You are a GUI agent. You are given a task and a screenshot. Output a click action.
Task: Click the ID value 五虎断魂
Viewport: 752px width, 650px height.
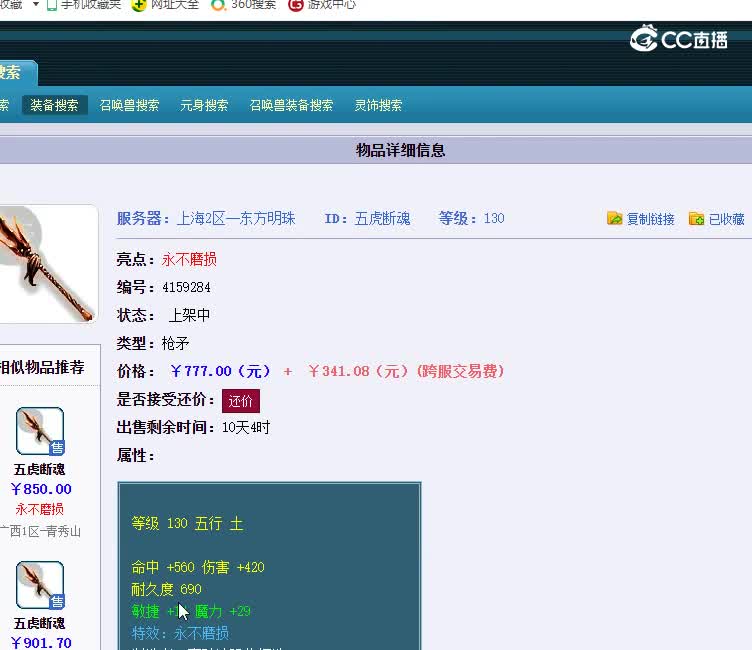(x=382, y=219)
